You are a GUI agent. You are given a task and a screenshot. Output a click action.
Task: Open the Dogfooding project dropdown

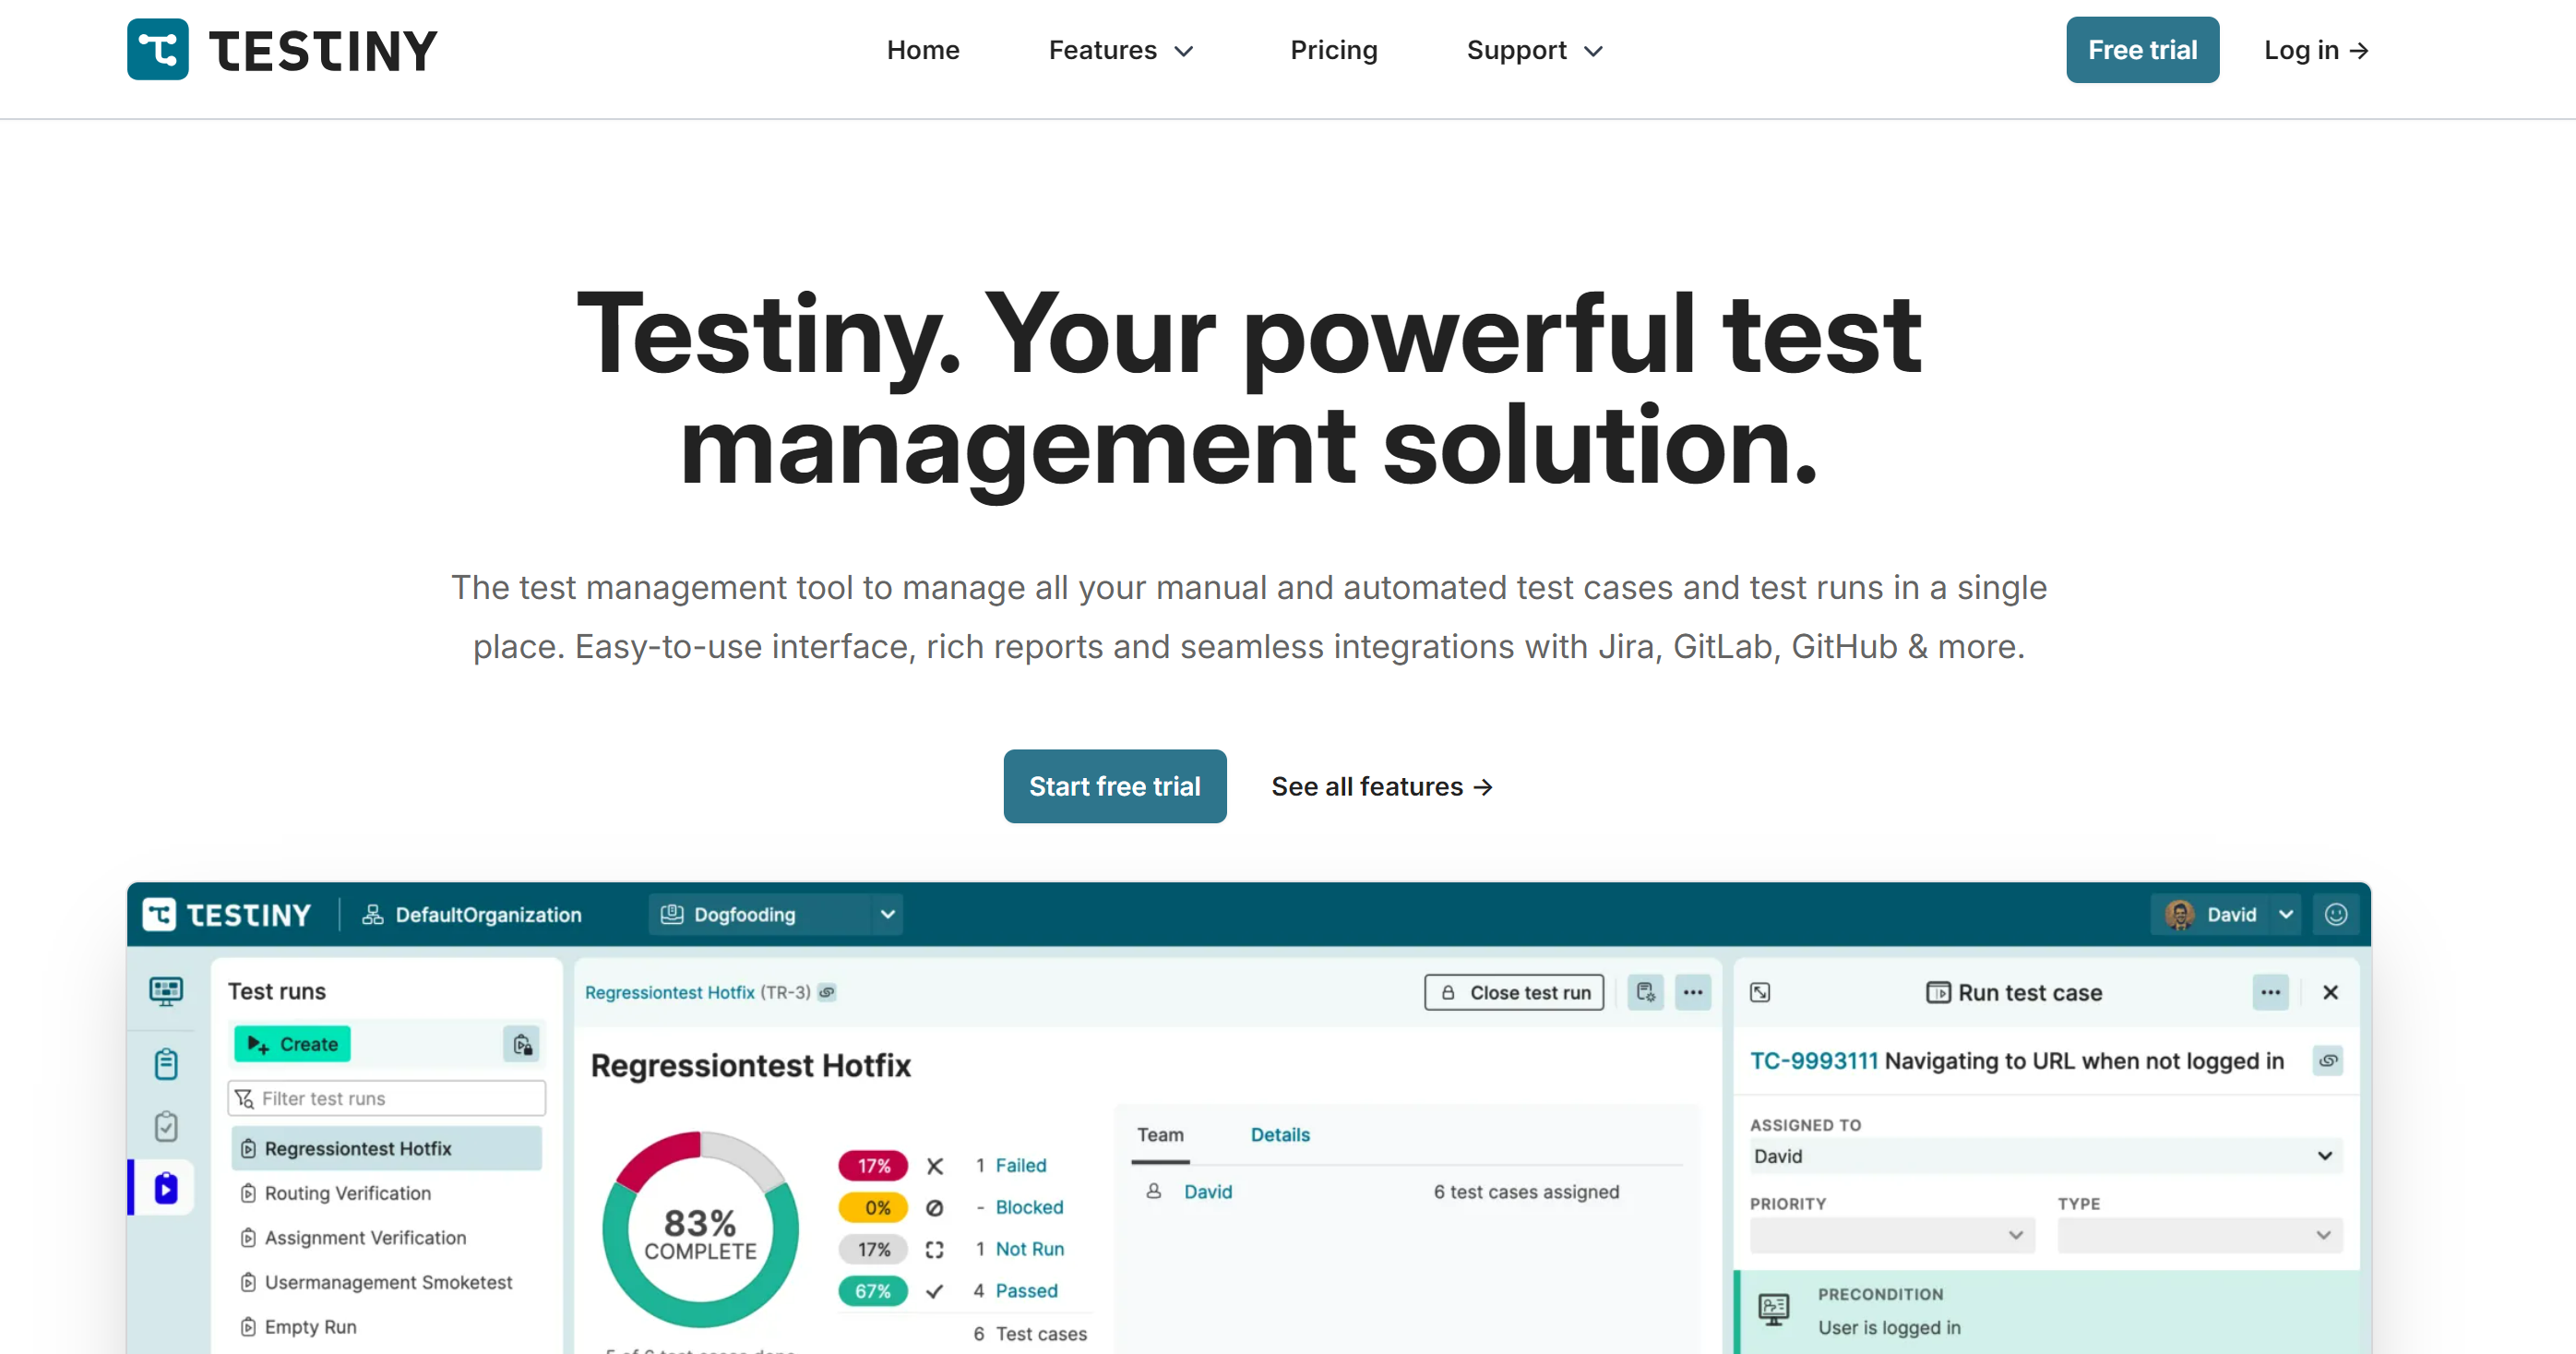(775, 914)
